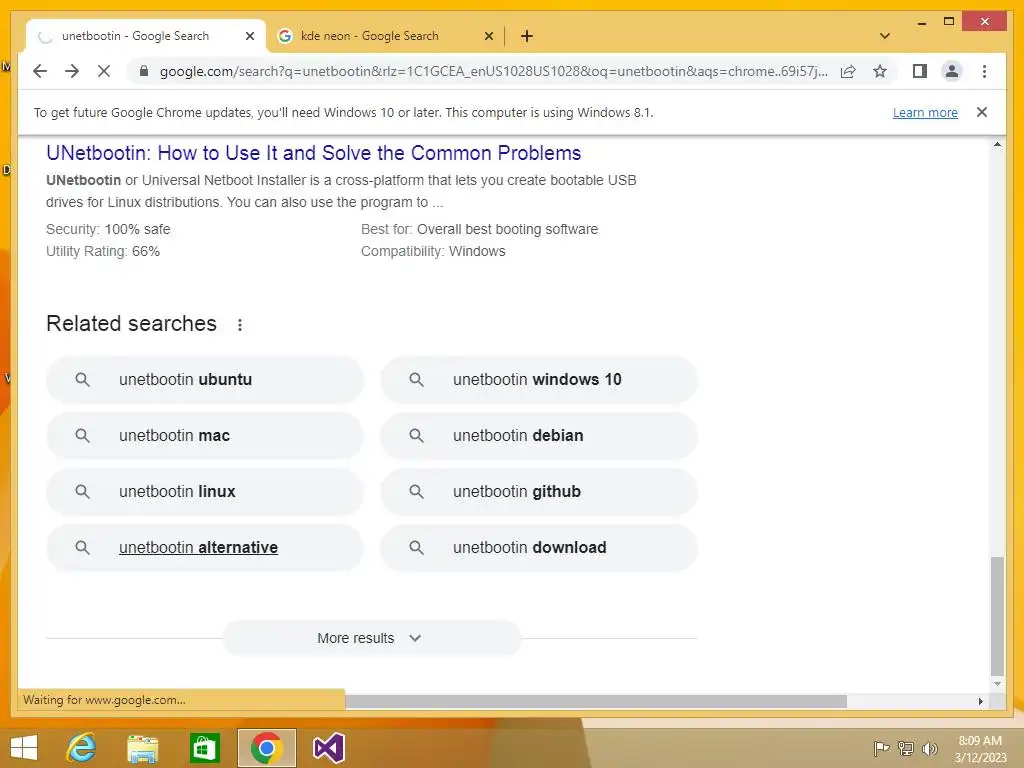Screen dimensions: 1024x768
Task: Click the scroll up arrow
Action: coord(997,144)
